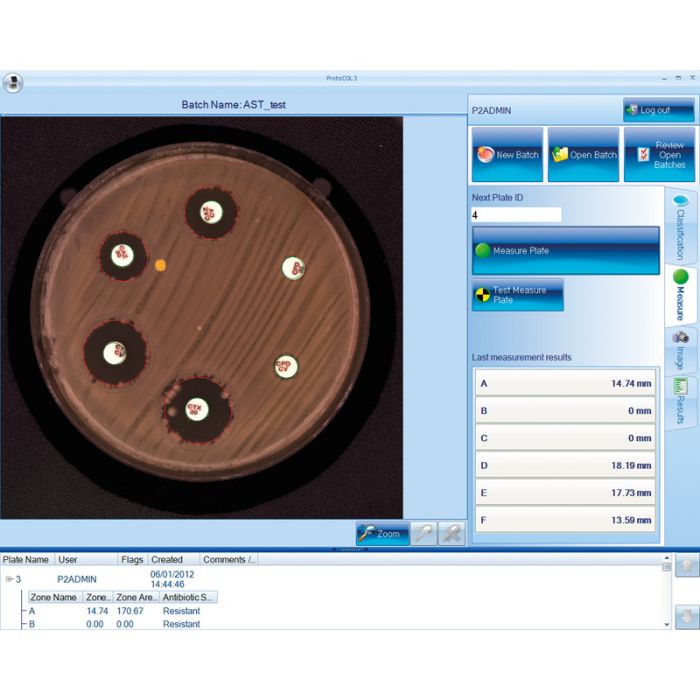Click the Antibiotic S... column header
The width and height of the screenshot is (700, 700).
coord(188,597)
